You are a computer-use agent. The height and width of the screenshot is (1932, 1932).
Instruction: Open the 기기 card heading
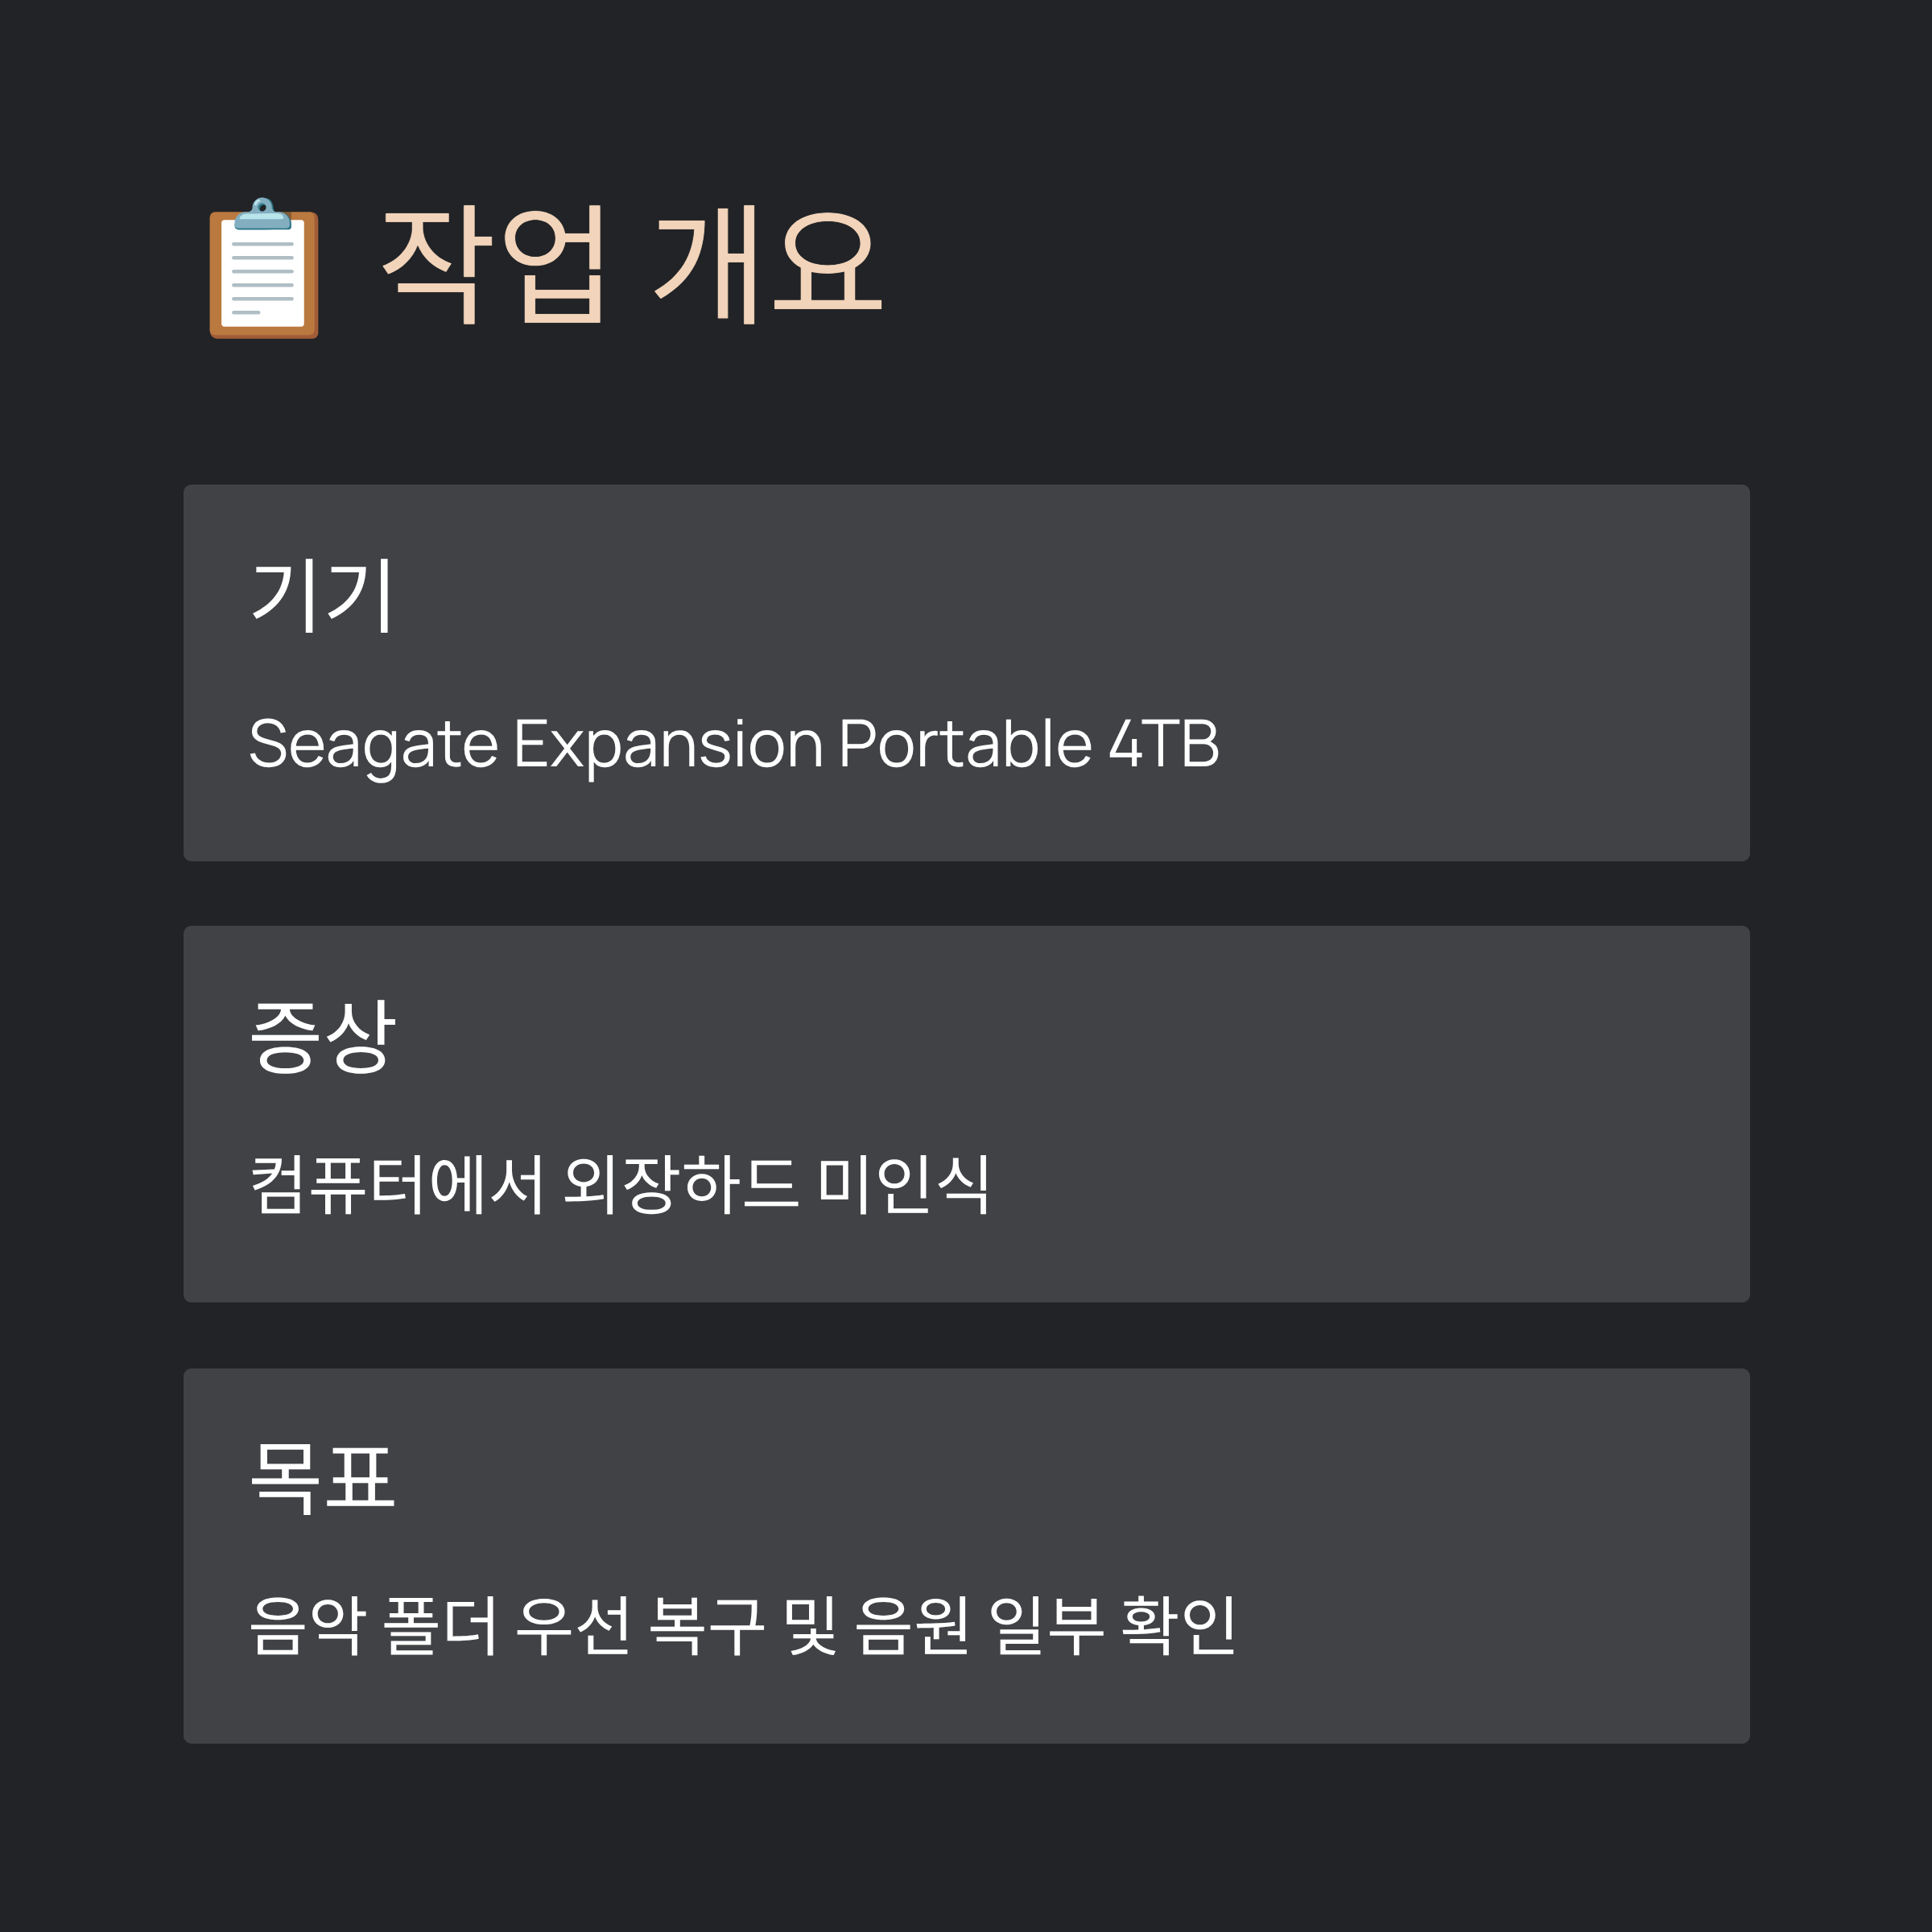point(321,596)
